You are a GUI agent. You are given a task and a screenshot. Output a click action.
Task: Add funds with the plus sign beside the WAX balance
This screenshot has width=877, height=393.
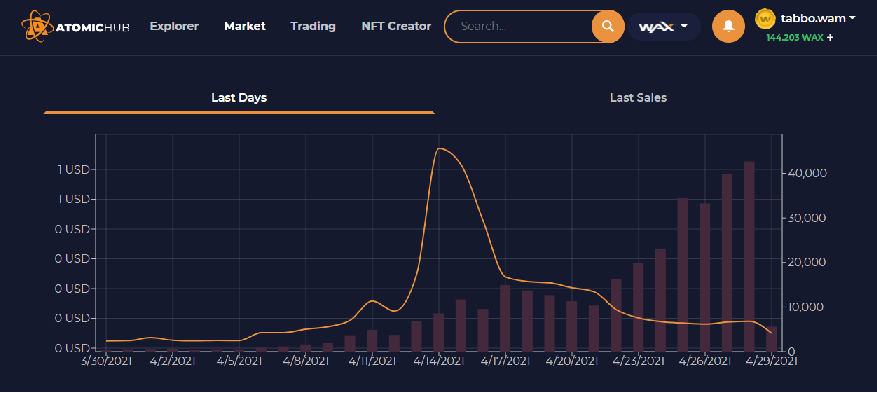pos(829,38)
